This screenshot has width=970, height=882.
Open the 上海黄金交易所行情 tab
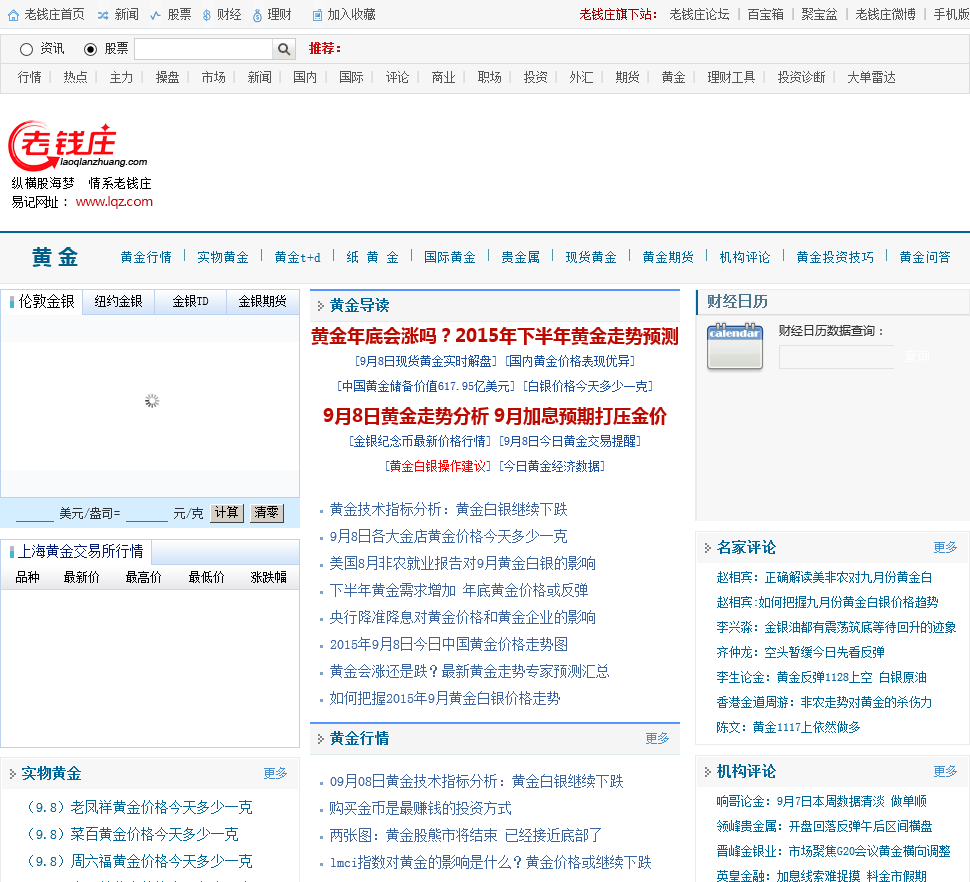tap(76, 552)
